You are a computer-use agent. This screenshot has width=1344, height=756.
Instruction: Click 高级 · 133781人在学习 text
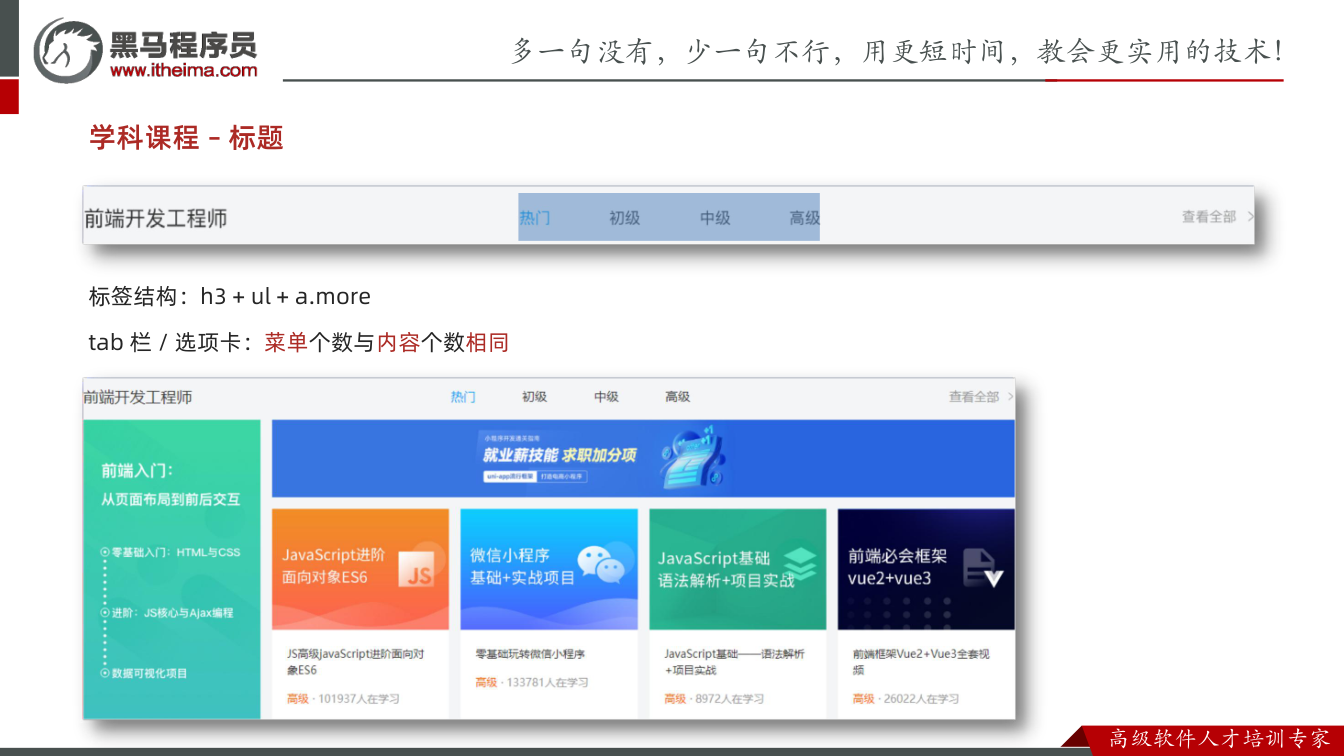pyautogui.click(x=532, y=683)
